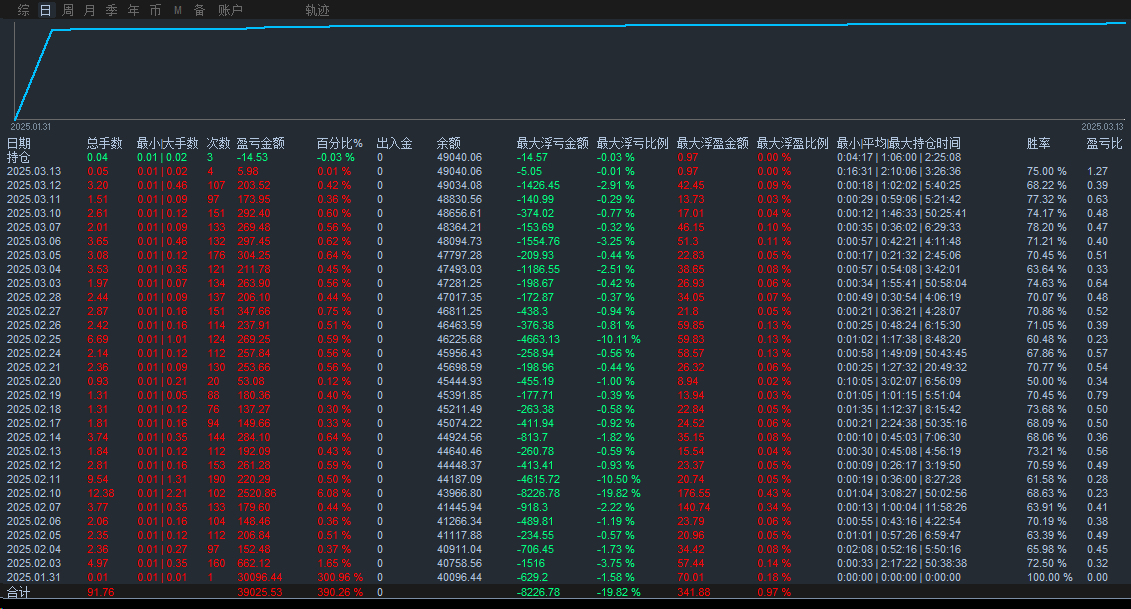Select the 2025.02.28 date row
This screenshot has width=1131, height=609.
pos(34,297)
